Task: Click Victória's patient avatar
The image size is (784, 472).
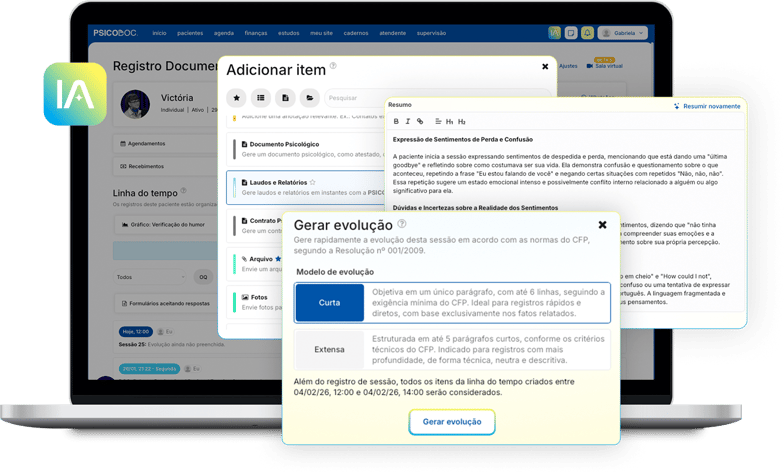Action: (135, 104)
